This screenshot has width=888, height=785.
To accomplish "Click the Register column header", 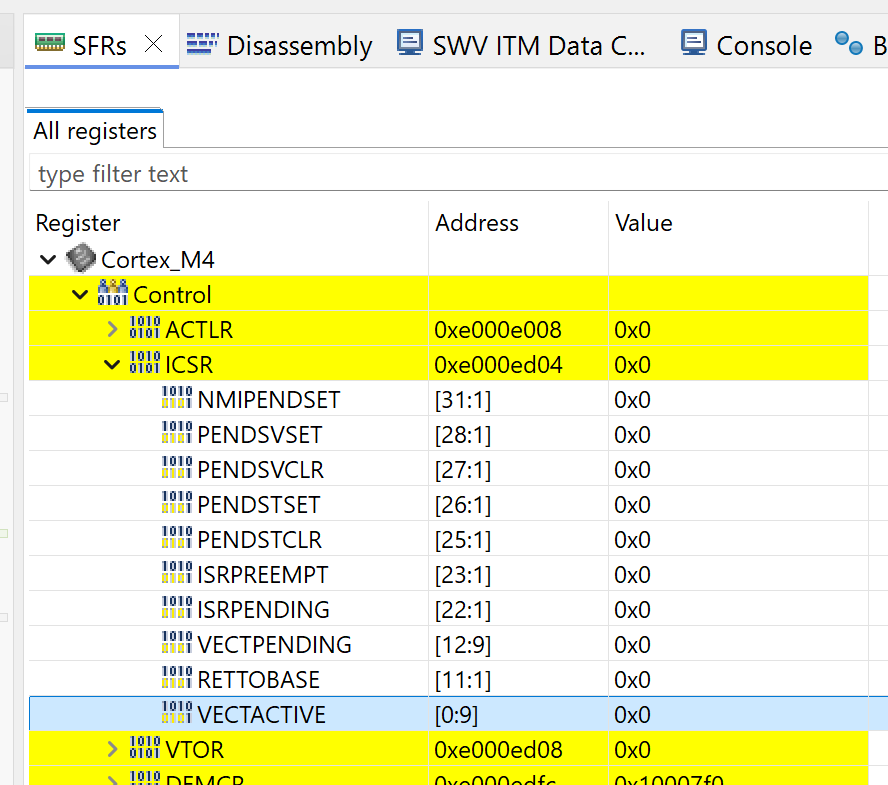I will coord(229,223).
